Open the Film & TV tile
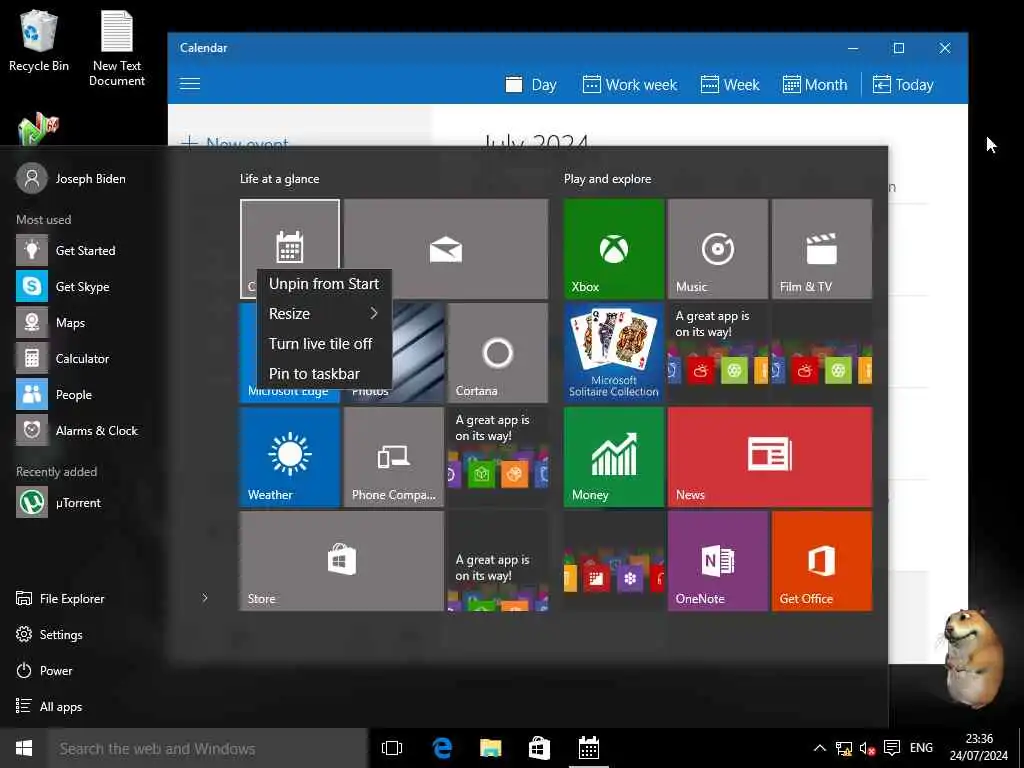Screen dimensions: 1024x768 (x=822, y=249)
